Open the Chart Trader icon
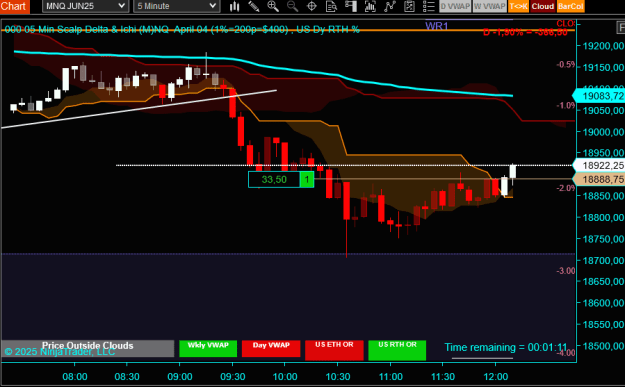Screen dimensions: 625x387 [351, 6]
